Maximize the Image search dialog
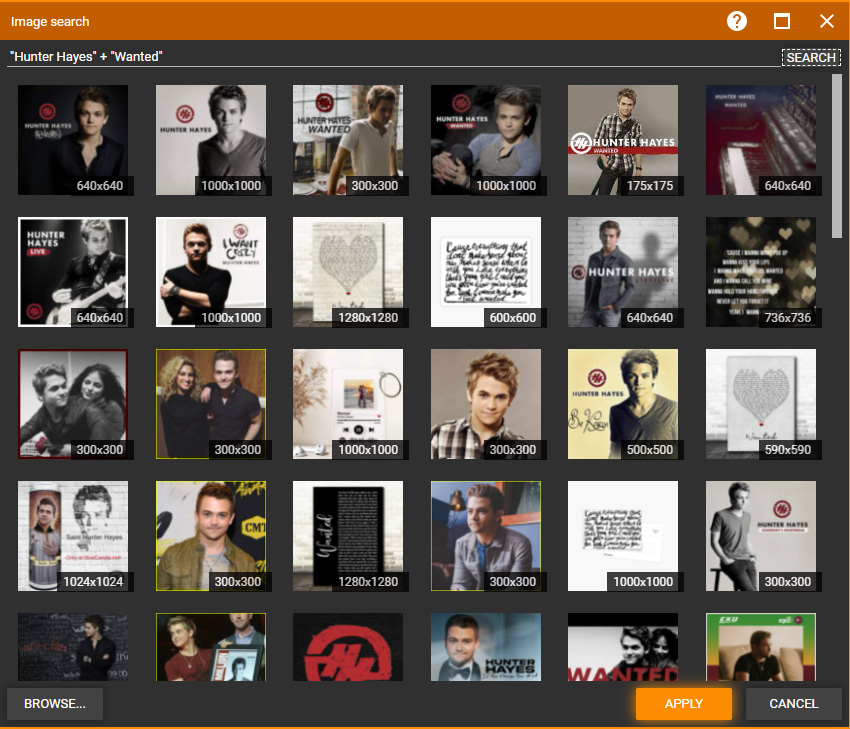The width and height of the screenshot is (850, 729). 782,21
